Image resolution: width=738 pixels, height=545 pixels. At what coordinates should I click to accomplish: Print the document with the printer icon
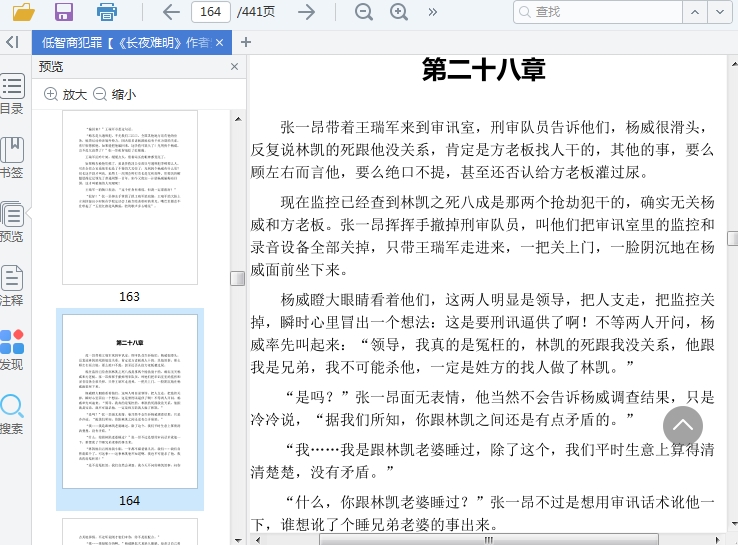[x=107, y=12]
